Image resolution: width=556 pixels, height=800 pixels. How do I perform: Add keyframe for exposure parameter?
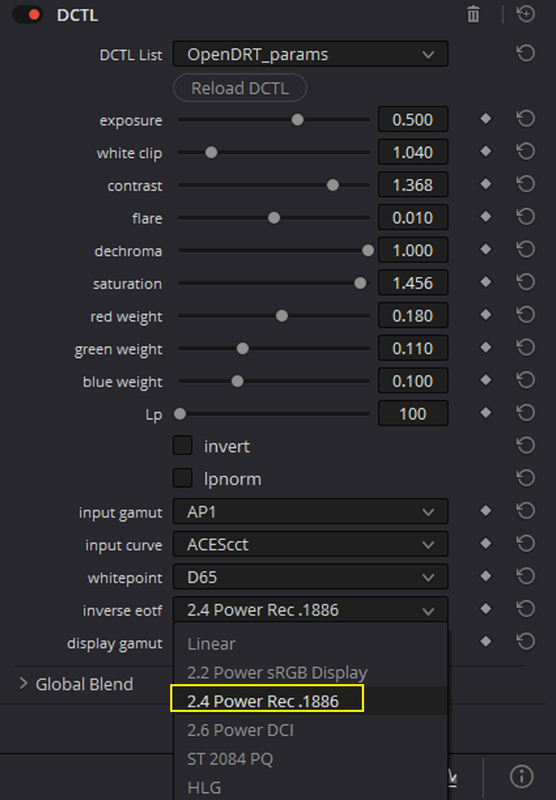click(x=486, y=119)
